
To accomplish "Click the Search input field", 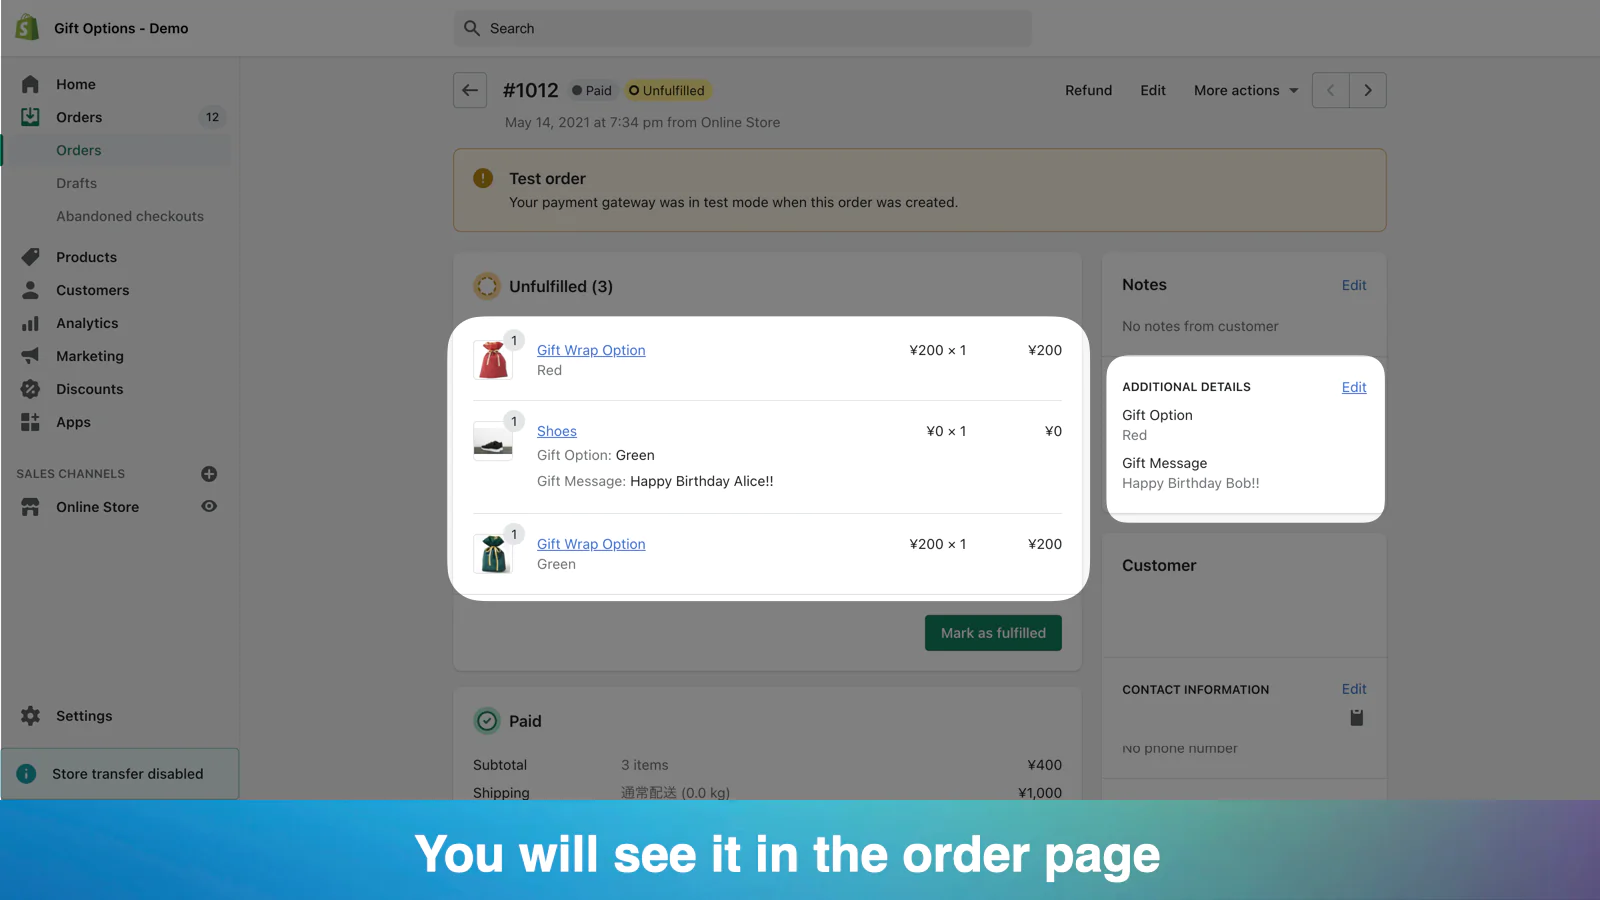I will coord(742,28).
